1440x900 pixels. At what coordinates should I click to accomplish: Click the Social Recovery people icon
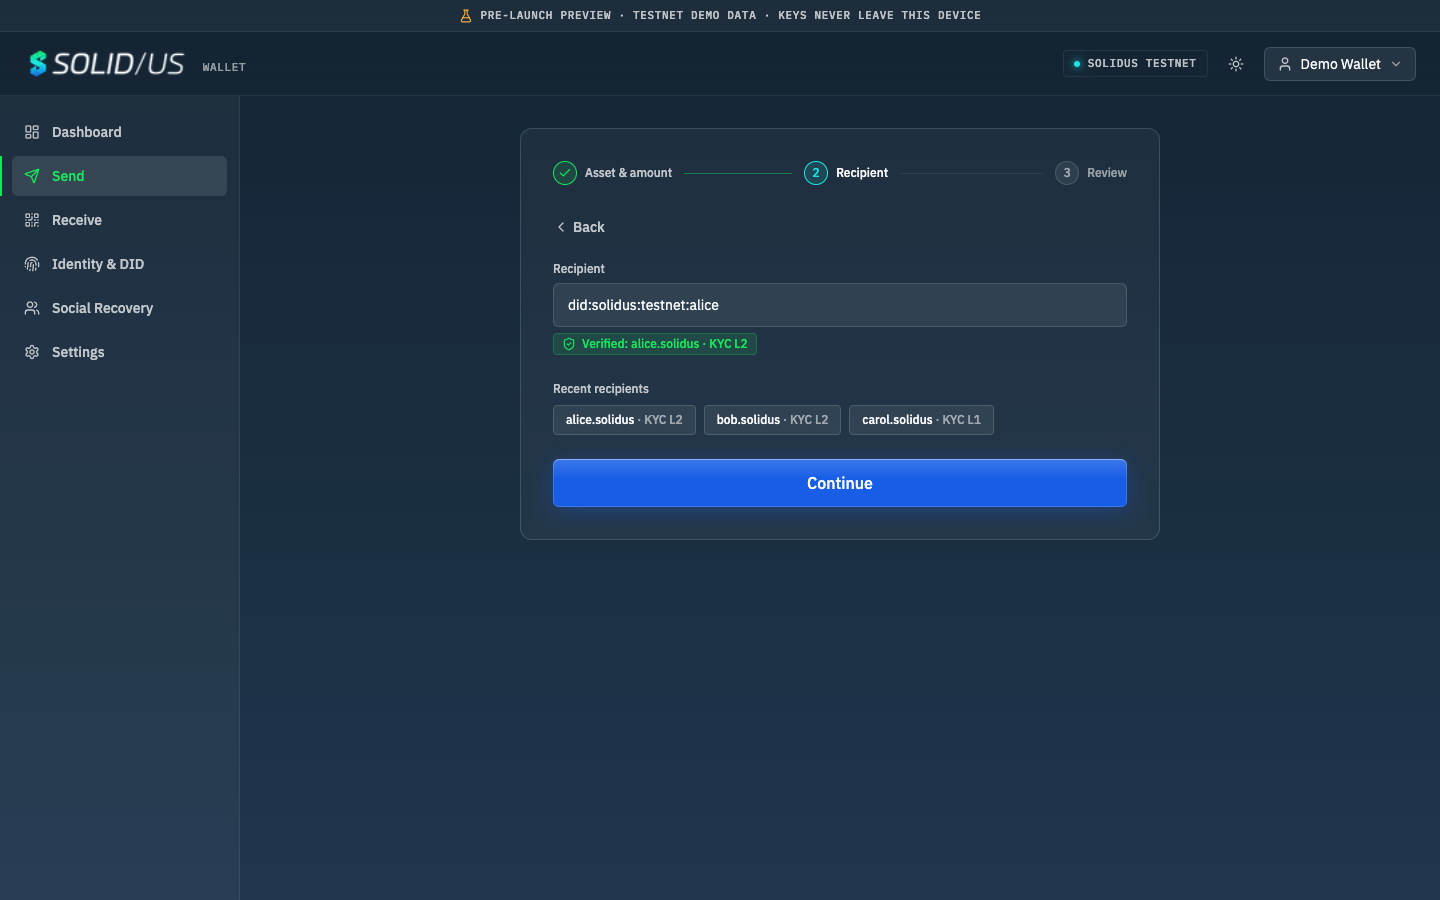(32, 308)
